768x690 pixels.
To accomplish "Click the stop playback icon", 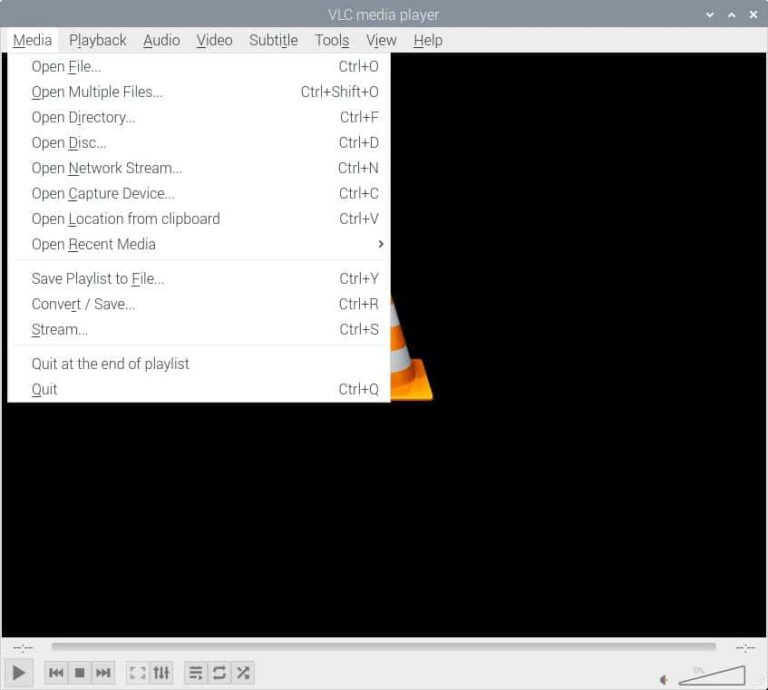I will [80, 673].
